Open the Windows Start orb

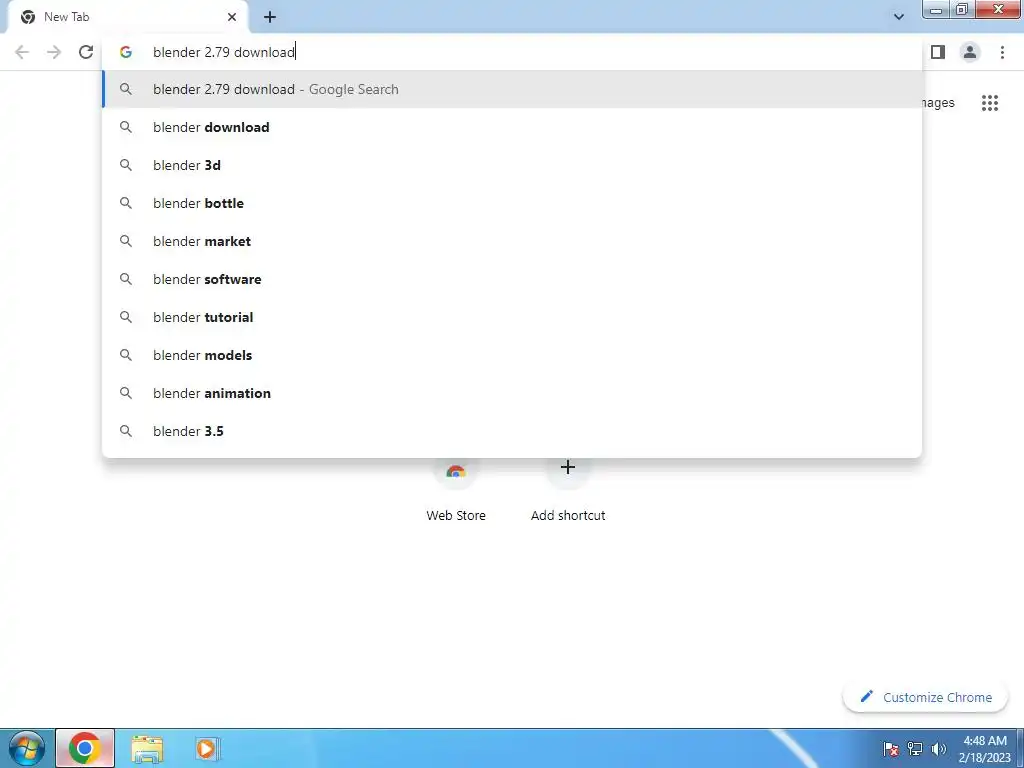(27, 748)
